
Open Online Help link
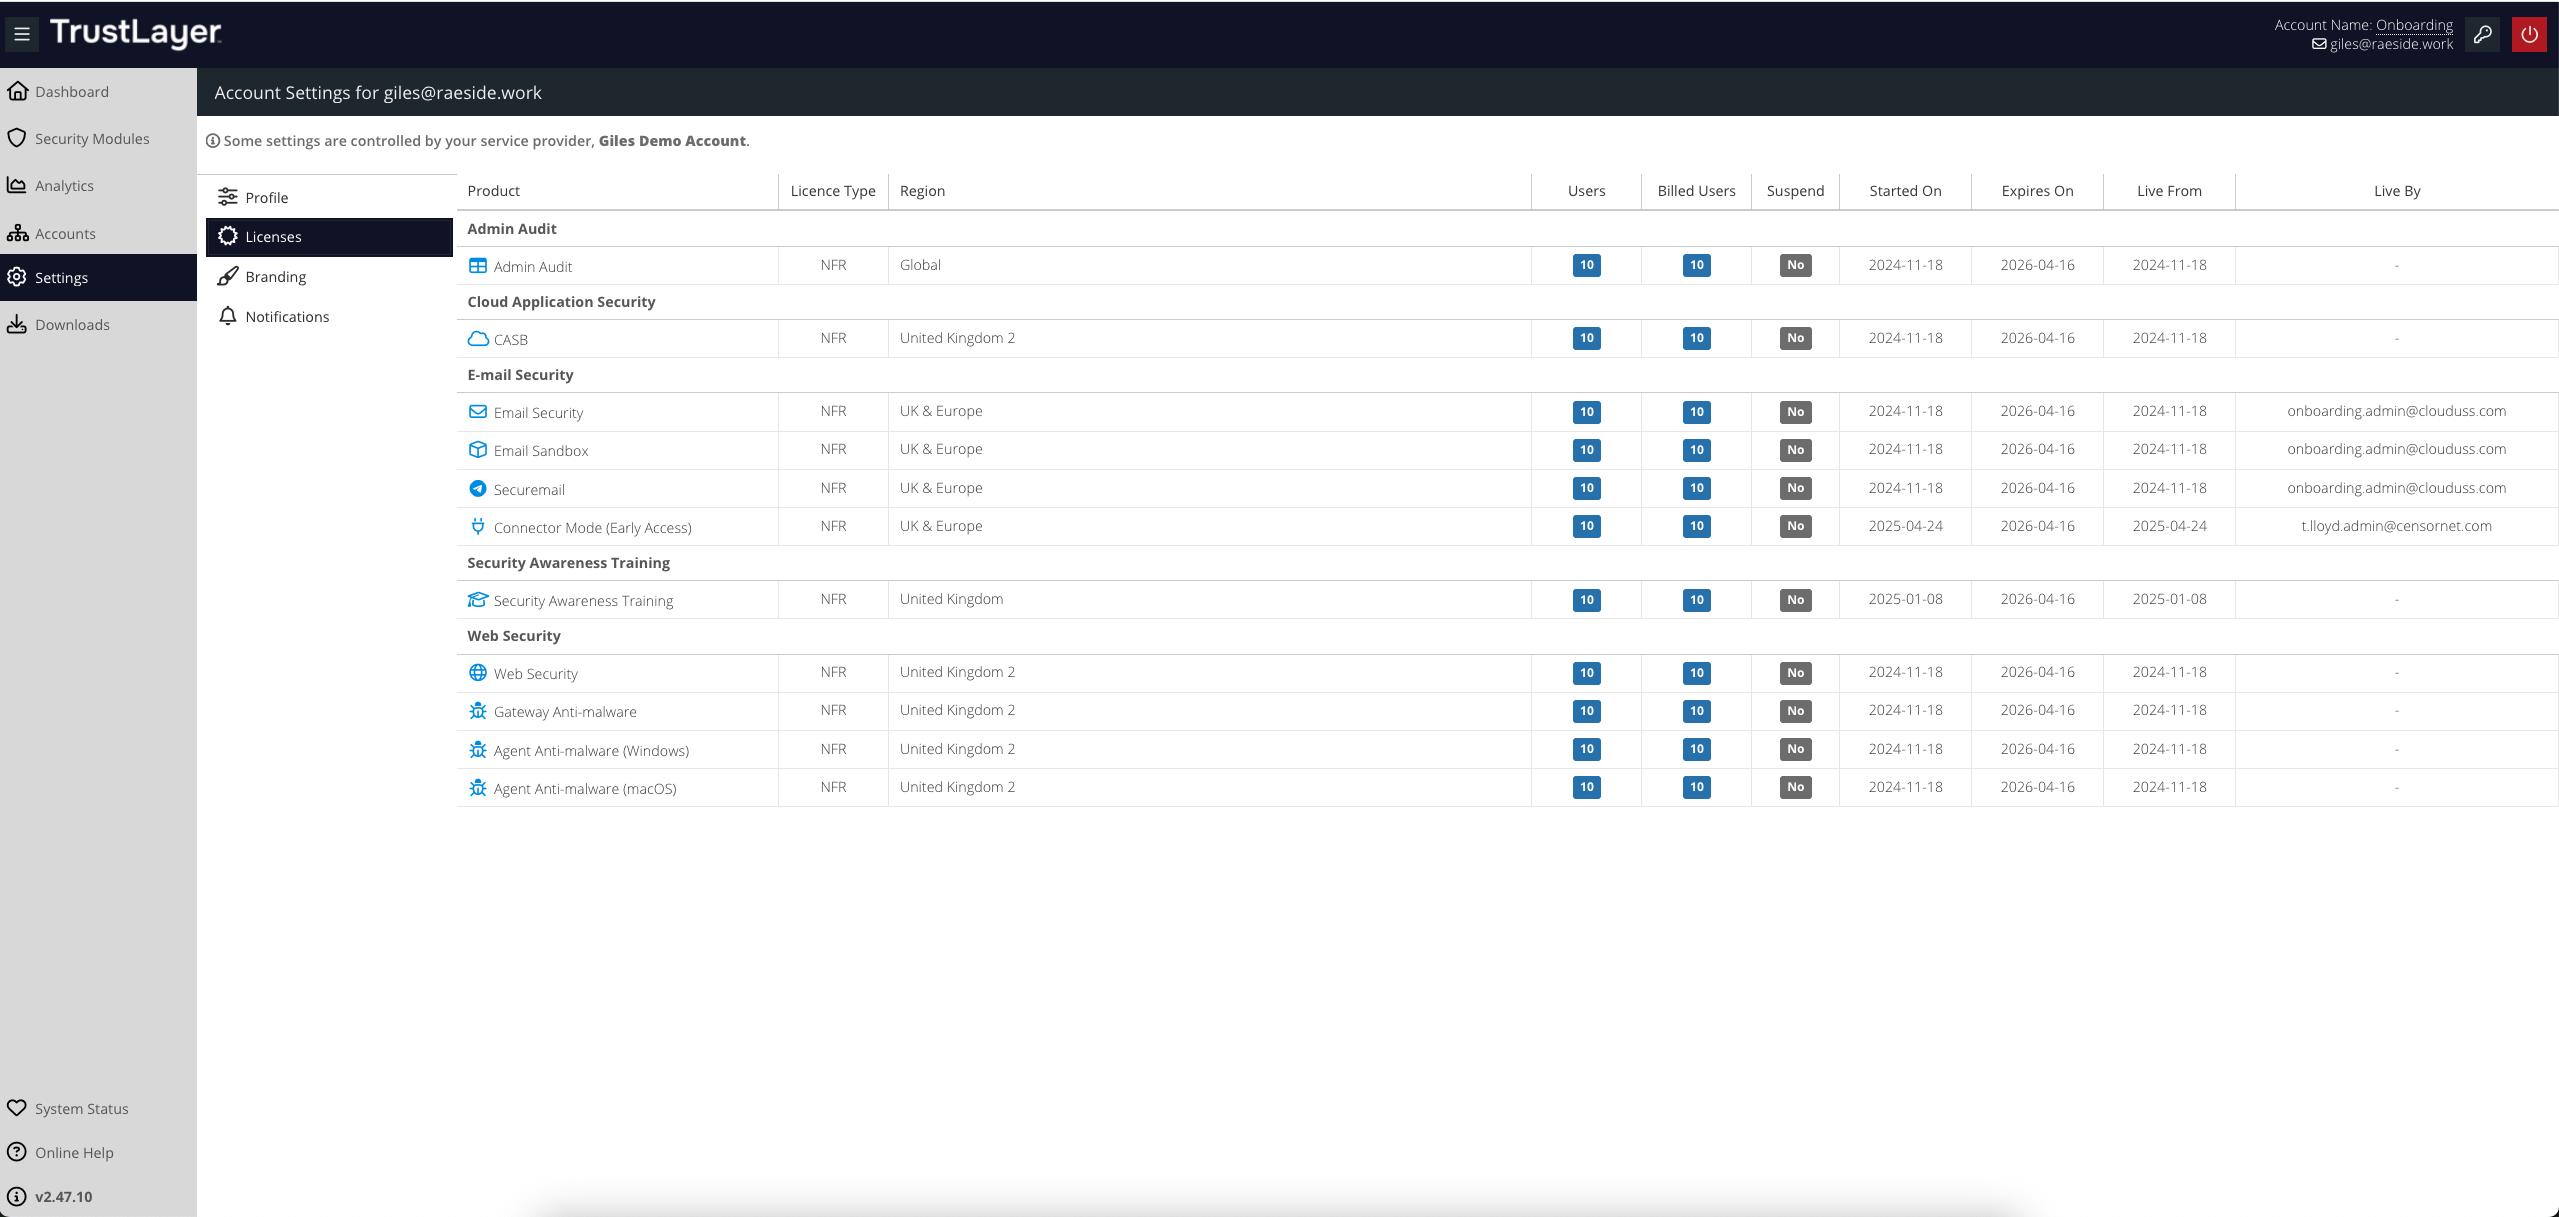[x=74, y=1153]
